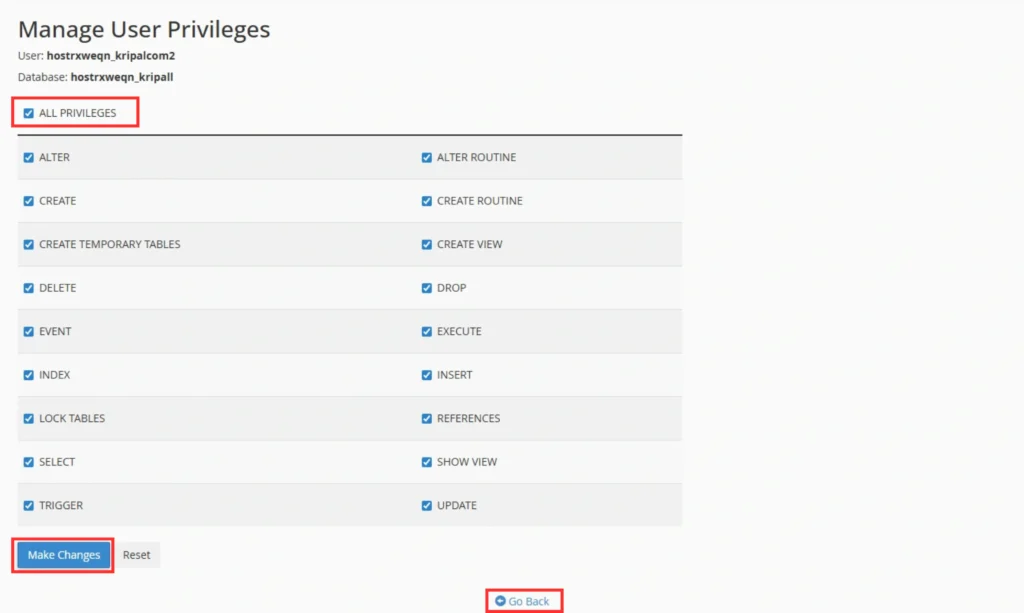
Task: Toggle the CREATE ROUTINE checkbox
Action: click(x=426, y=201)
